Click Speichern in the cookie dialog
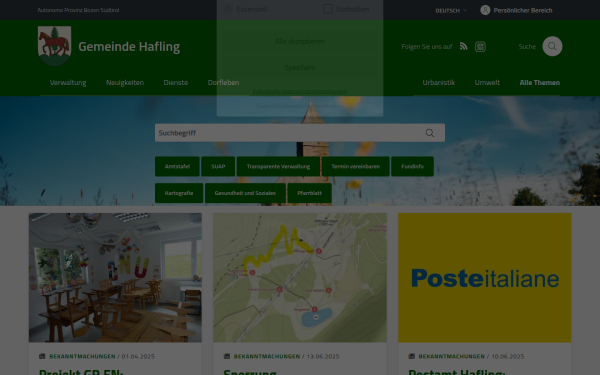The width and height of the screenshot is (600, 375). [300, 67]
